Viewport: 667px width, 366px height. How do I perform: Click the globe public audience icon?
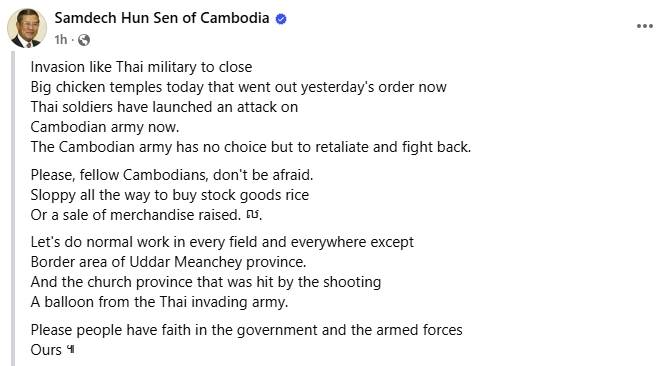tap(84, 40)
